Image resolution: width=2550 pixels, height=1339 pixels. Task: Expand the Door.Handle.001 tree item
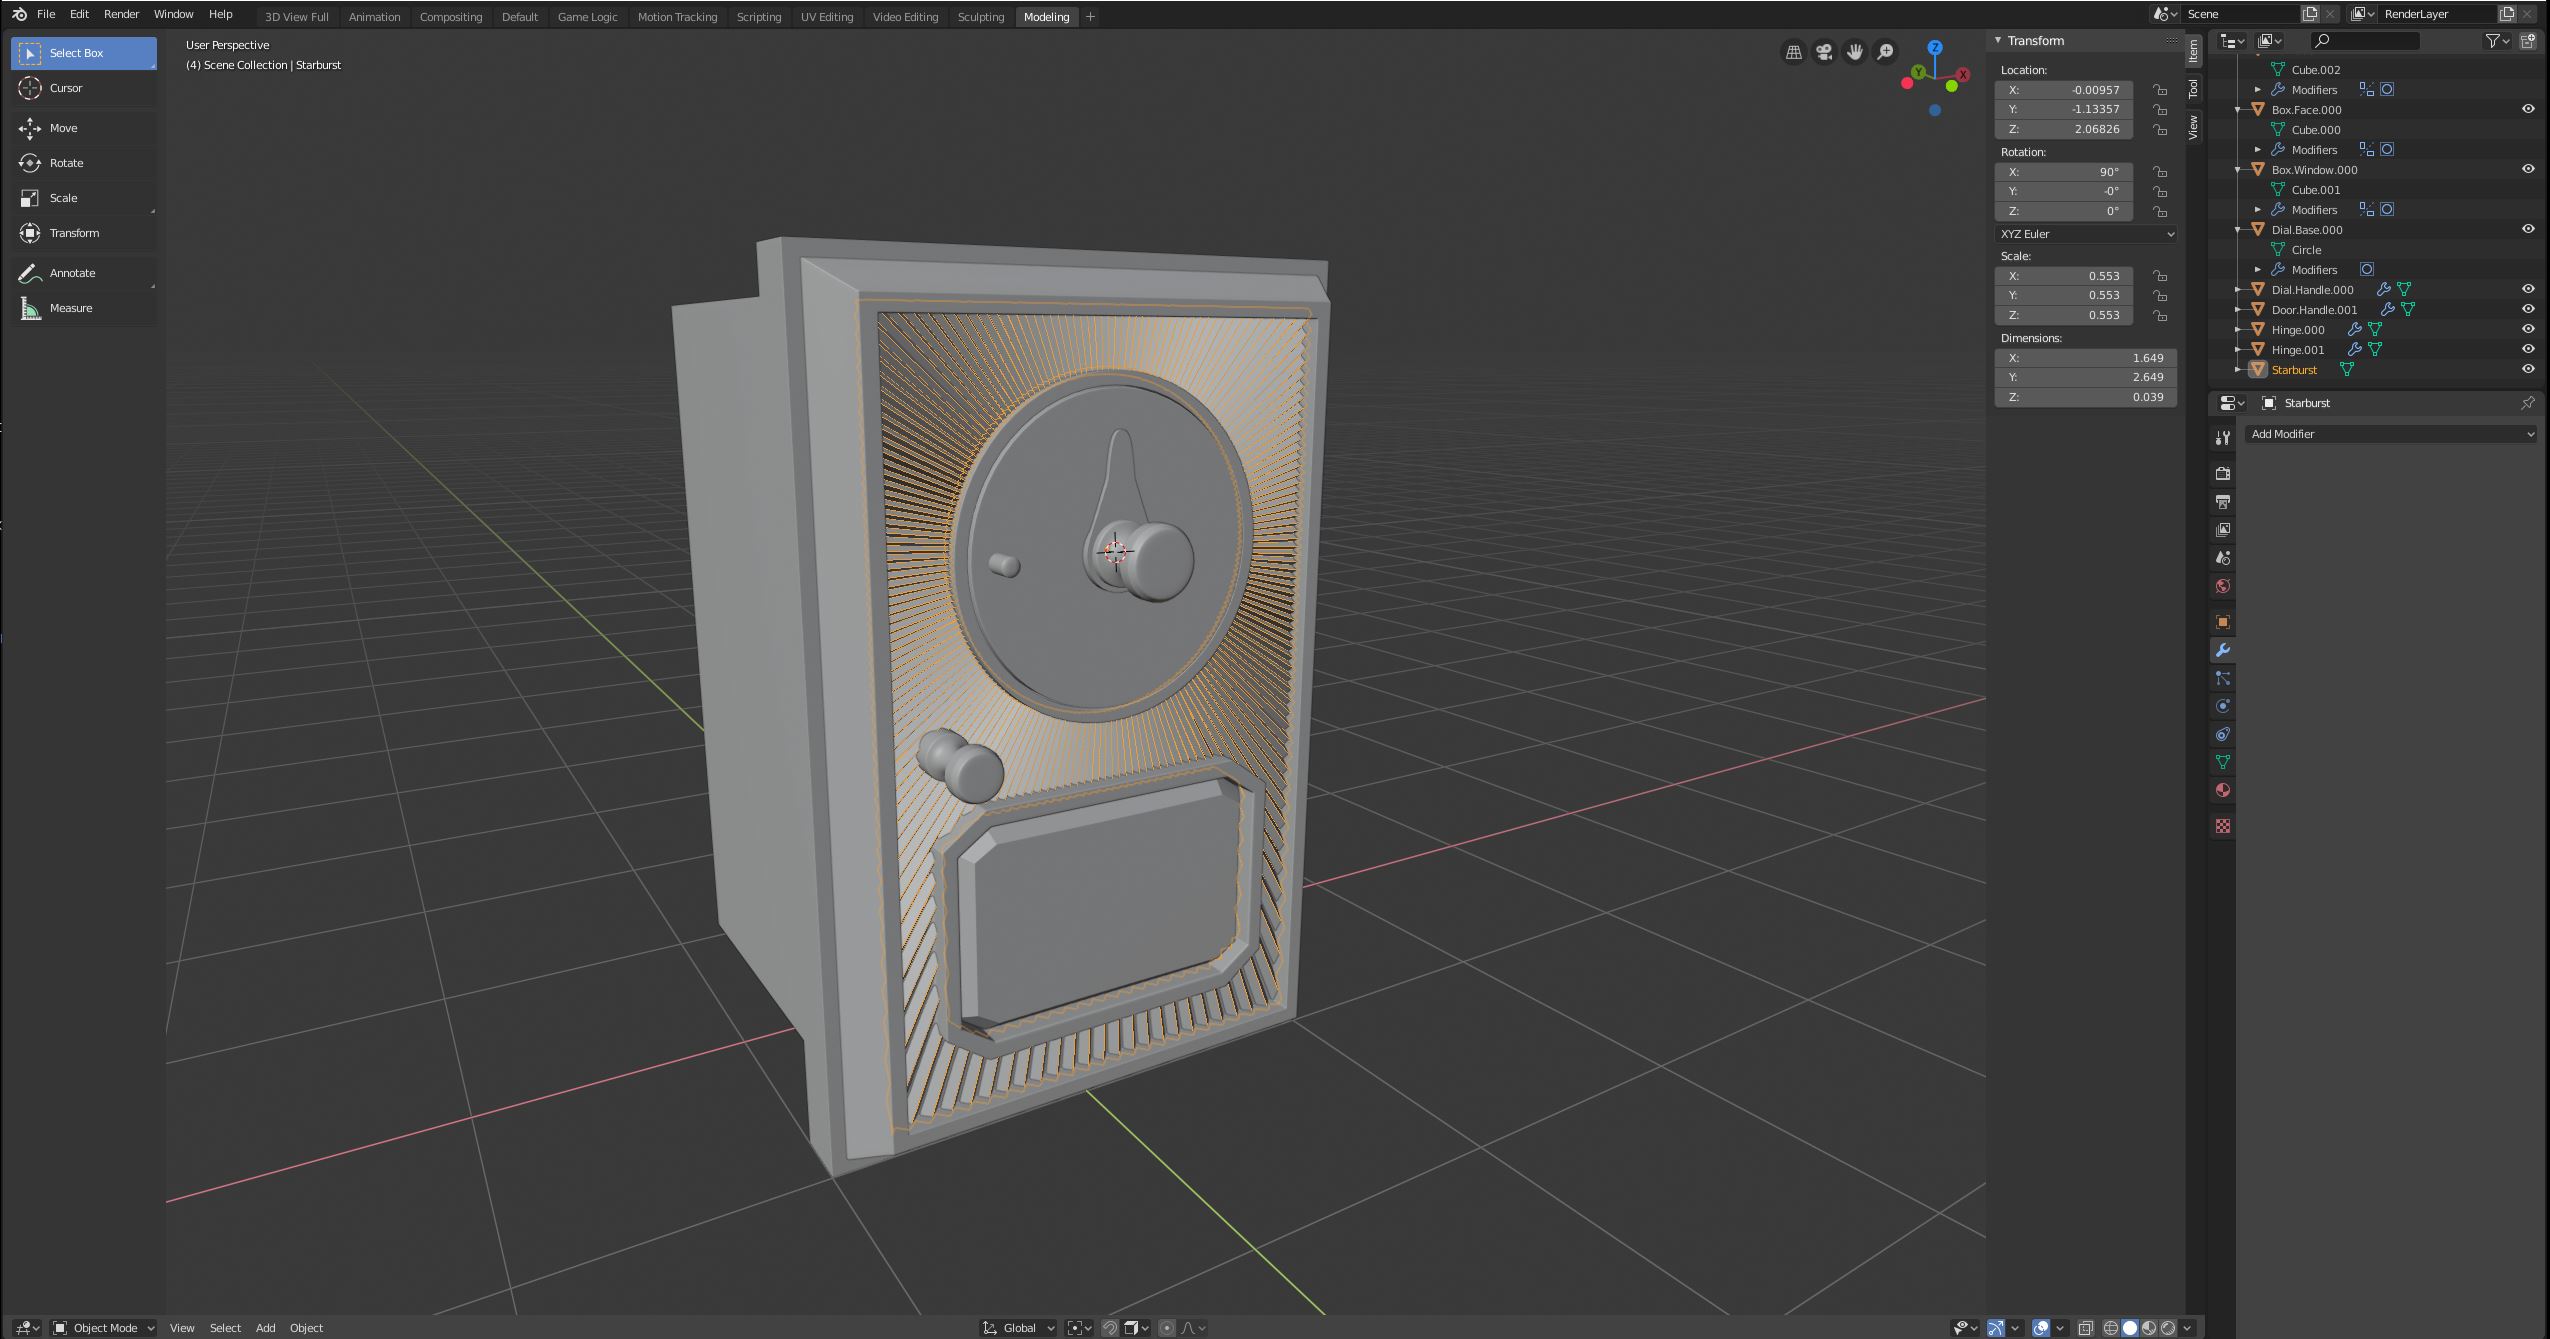(2238, 310)
